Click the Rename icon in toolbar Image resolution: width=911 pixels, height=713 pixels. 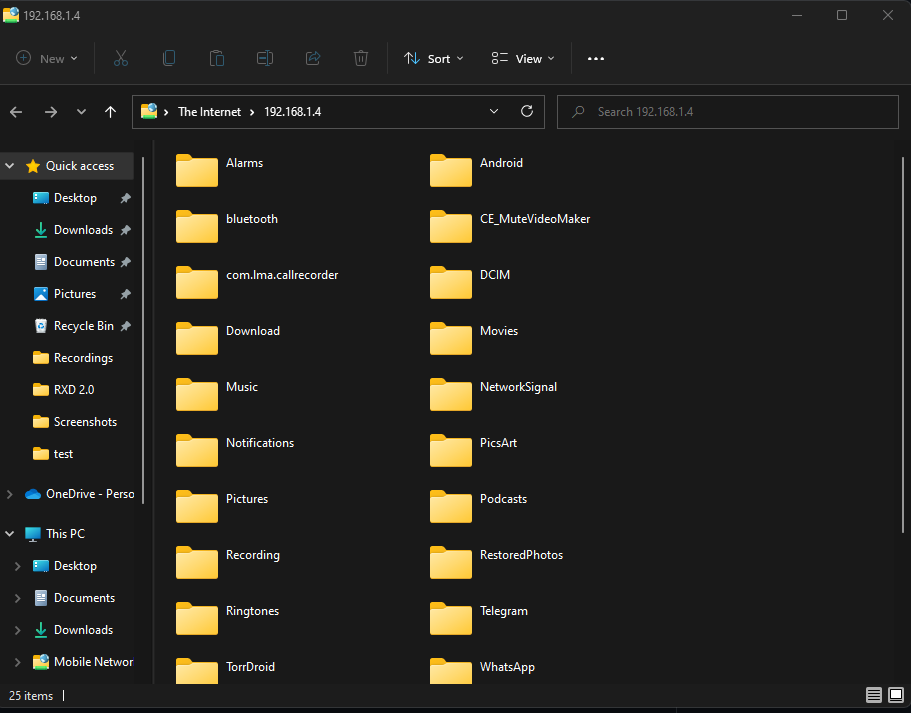tap(265, 58)
